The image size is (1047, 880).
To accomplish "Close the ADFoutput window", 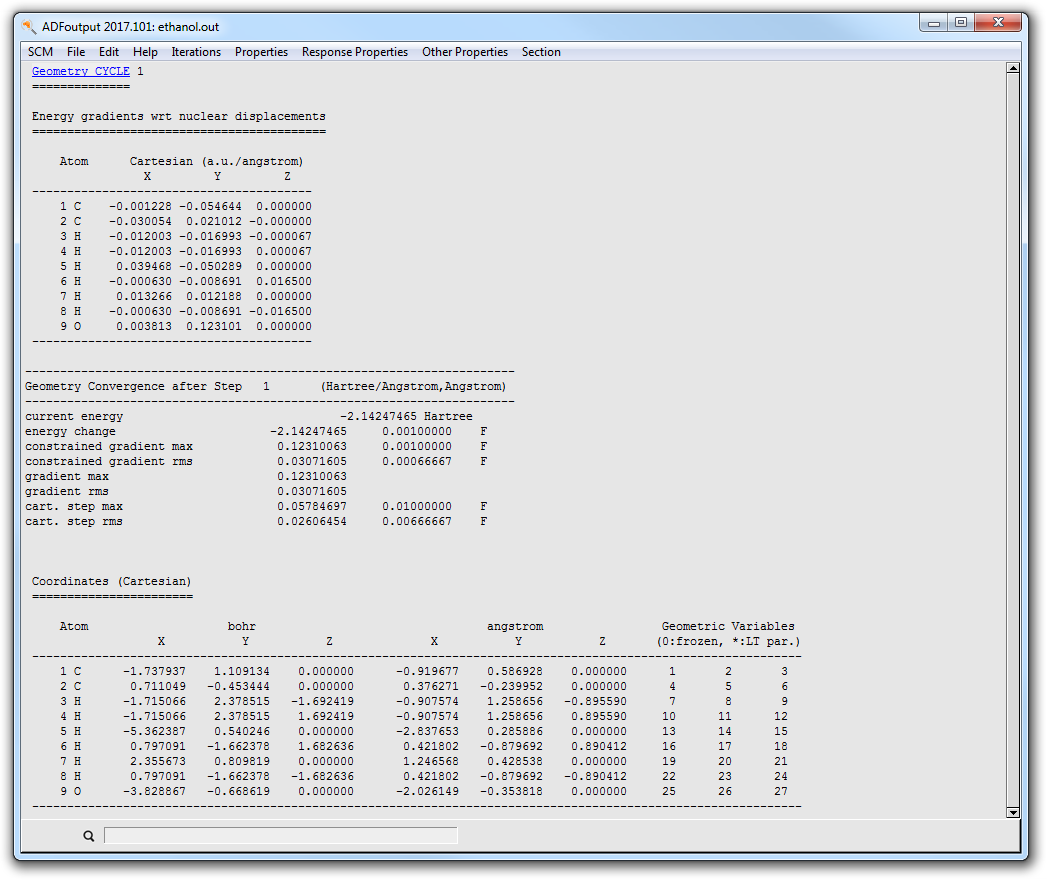I will (998, 23).
